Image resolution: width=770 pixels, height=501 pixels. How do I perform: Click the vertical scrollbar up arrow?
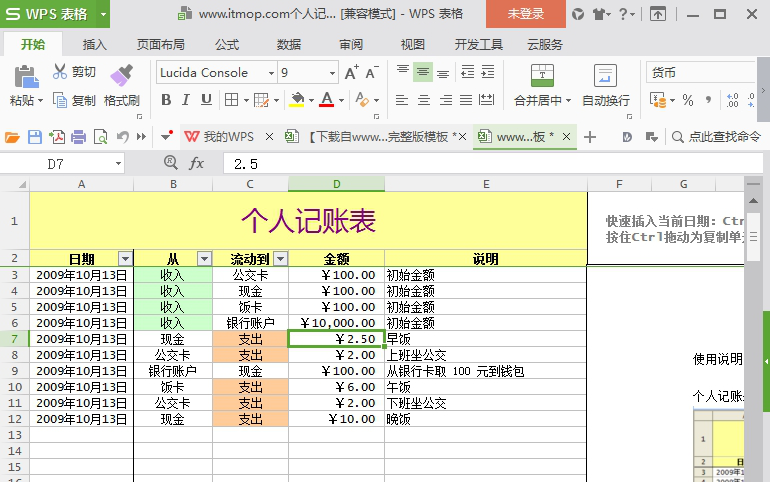753,201
